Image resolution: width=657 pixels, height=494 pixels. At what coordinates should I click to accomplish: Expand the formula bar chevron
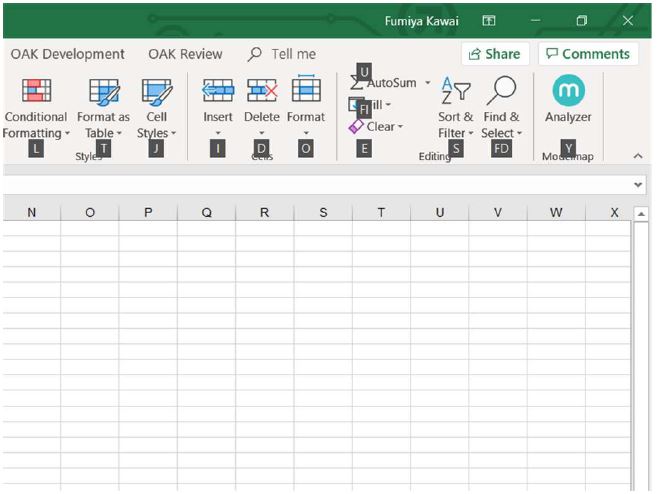[639, 185]
